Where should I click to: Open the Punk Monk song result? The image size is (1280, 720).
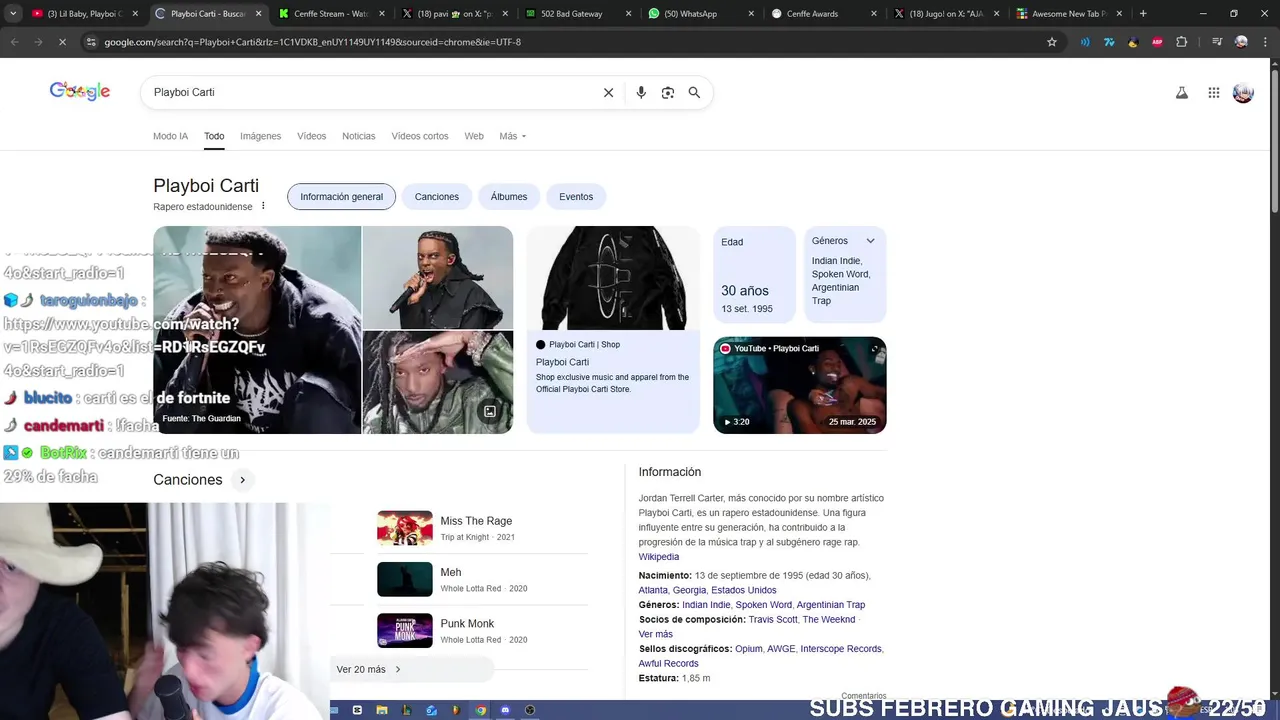point(482,631)
